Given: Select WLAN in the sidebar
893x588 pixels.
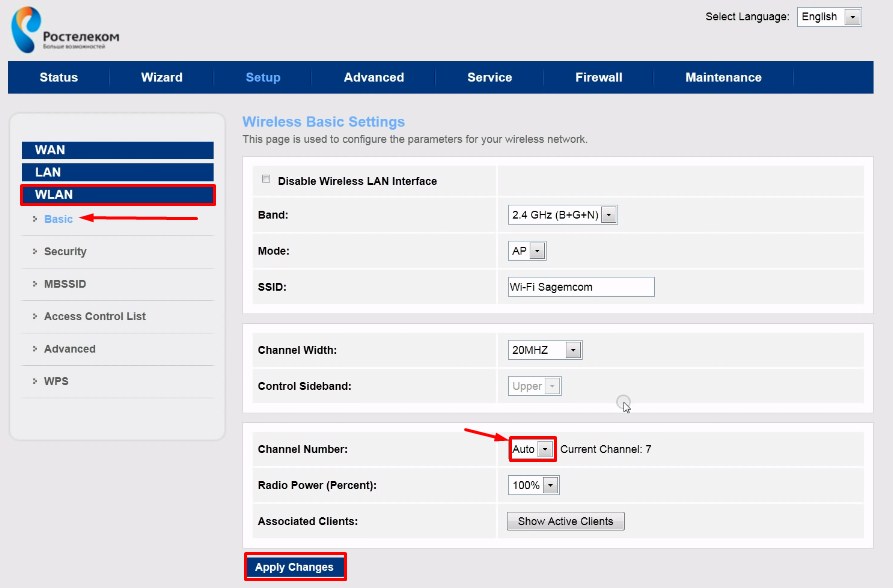Looking at the screenshot, I should tap(118, 194).
